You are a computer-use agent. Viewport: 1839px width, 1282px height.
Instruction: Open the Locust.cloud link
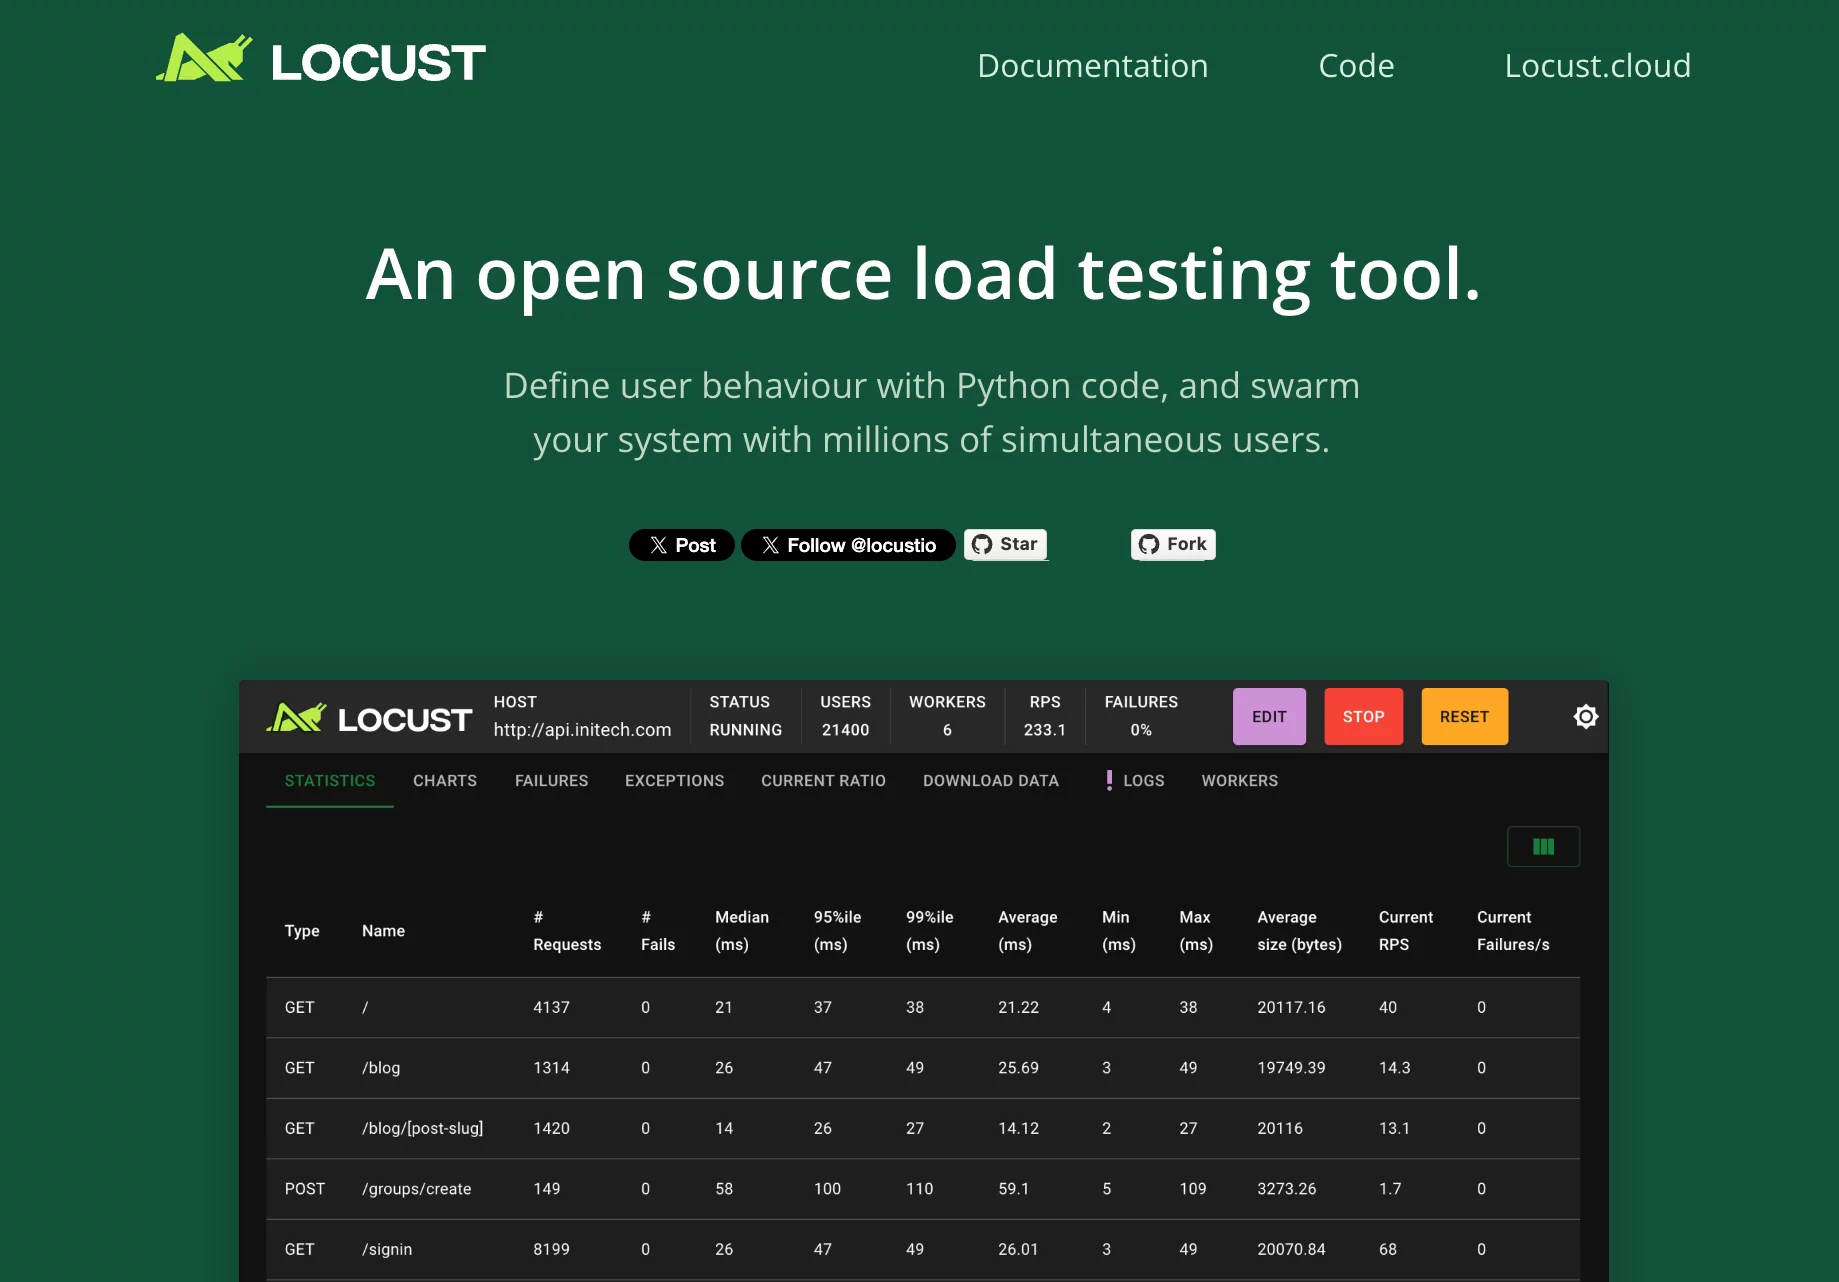click(1597, 66)
